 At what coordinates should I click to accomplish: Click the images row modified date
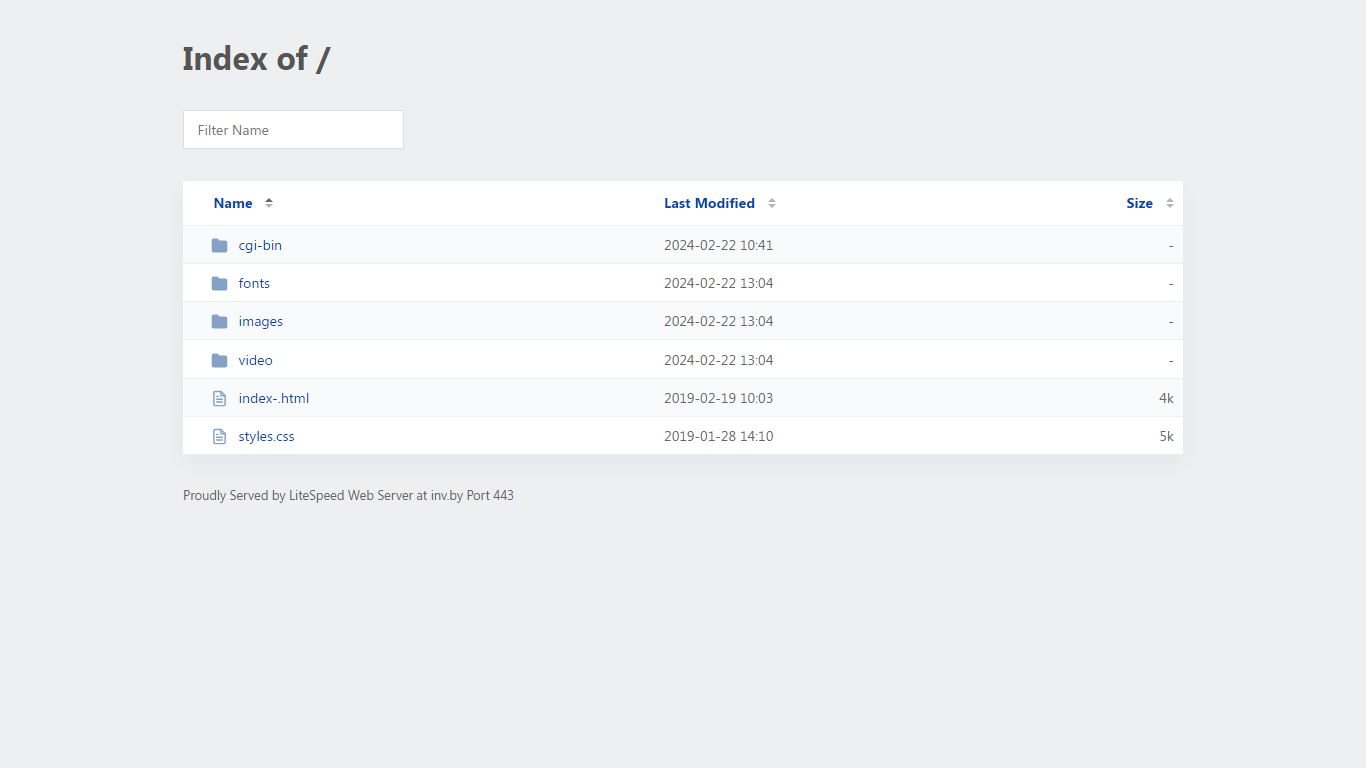[718, 321]
